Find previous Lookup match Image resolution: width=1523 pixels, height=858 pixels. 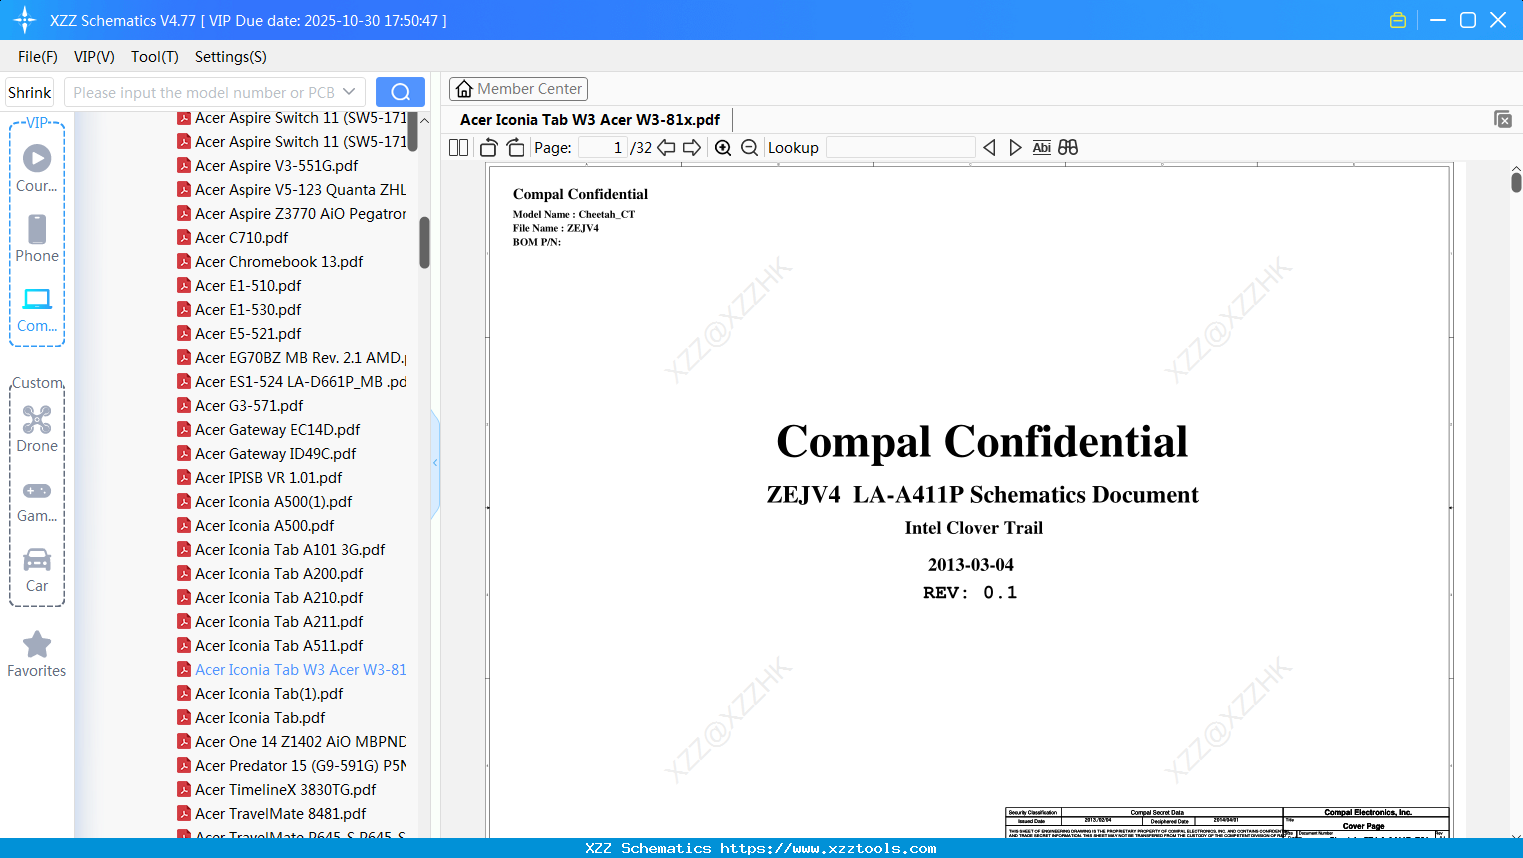[989, 148]
